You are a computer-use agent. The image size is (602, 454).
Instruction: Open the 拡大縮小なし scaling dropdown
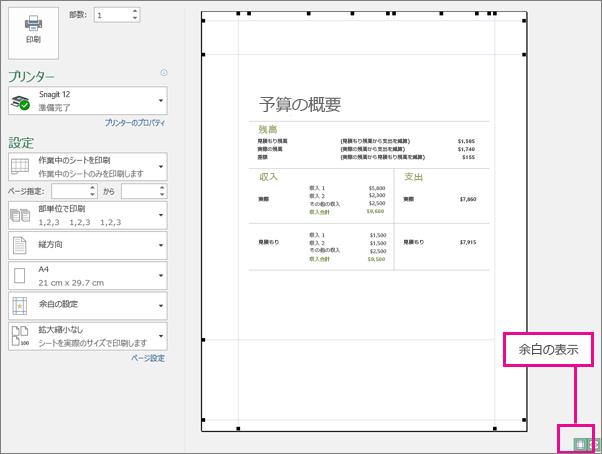tap(88, 336)
